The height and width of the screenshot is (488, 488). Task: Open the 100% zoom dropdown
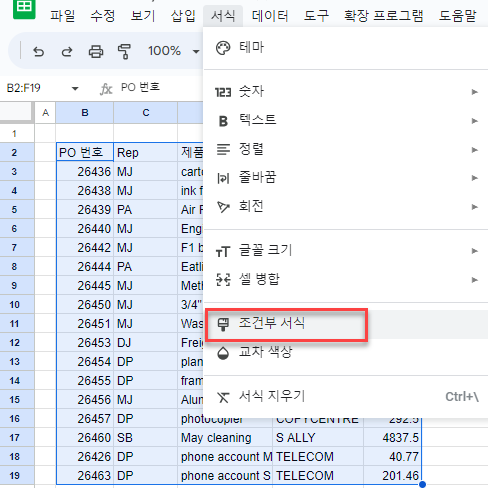tap(173, 51)
